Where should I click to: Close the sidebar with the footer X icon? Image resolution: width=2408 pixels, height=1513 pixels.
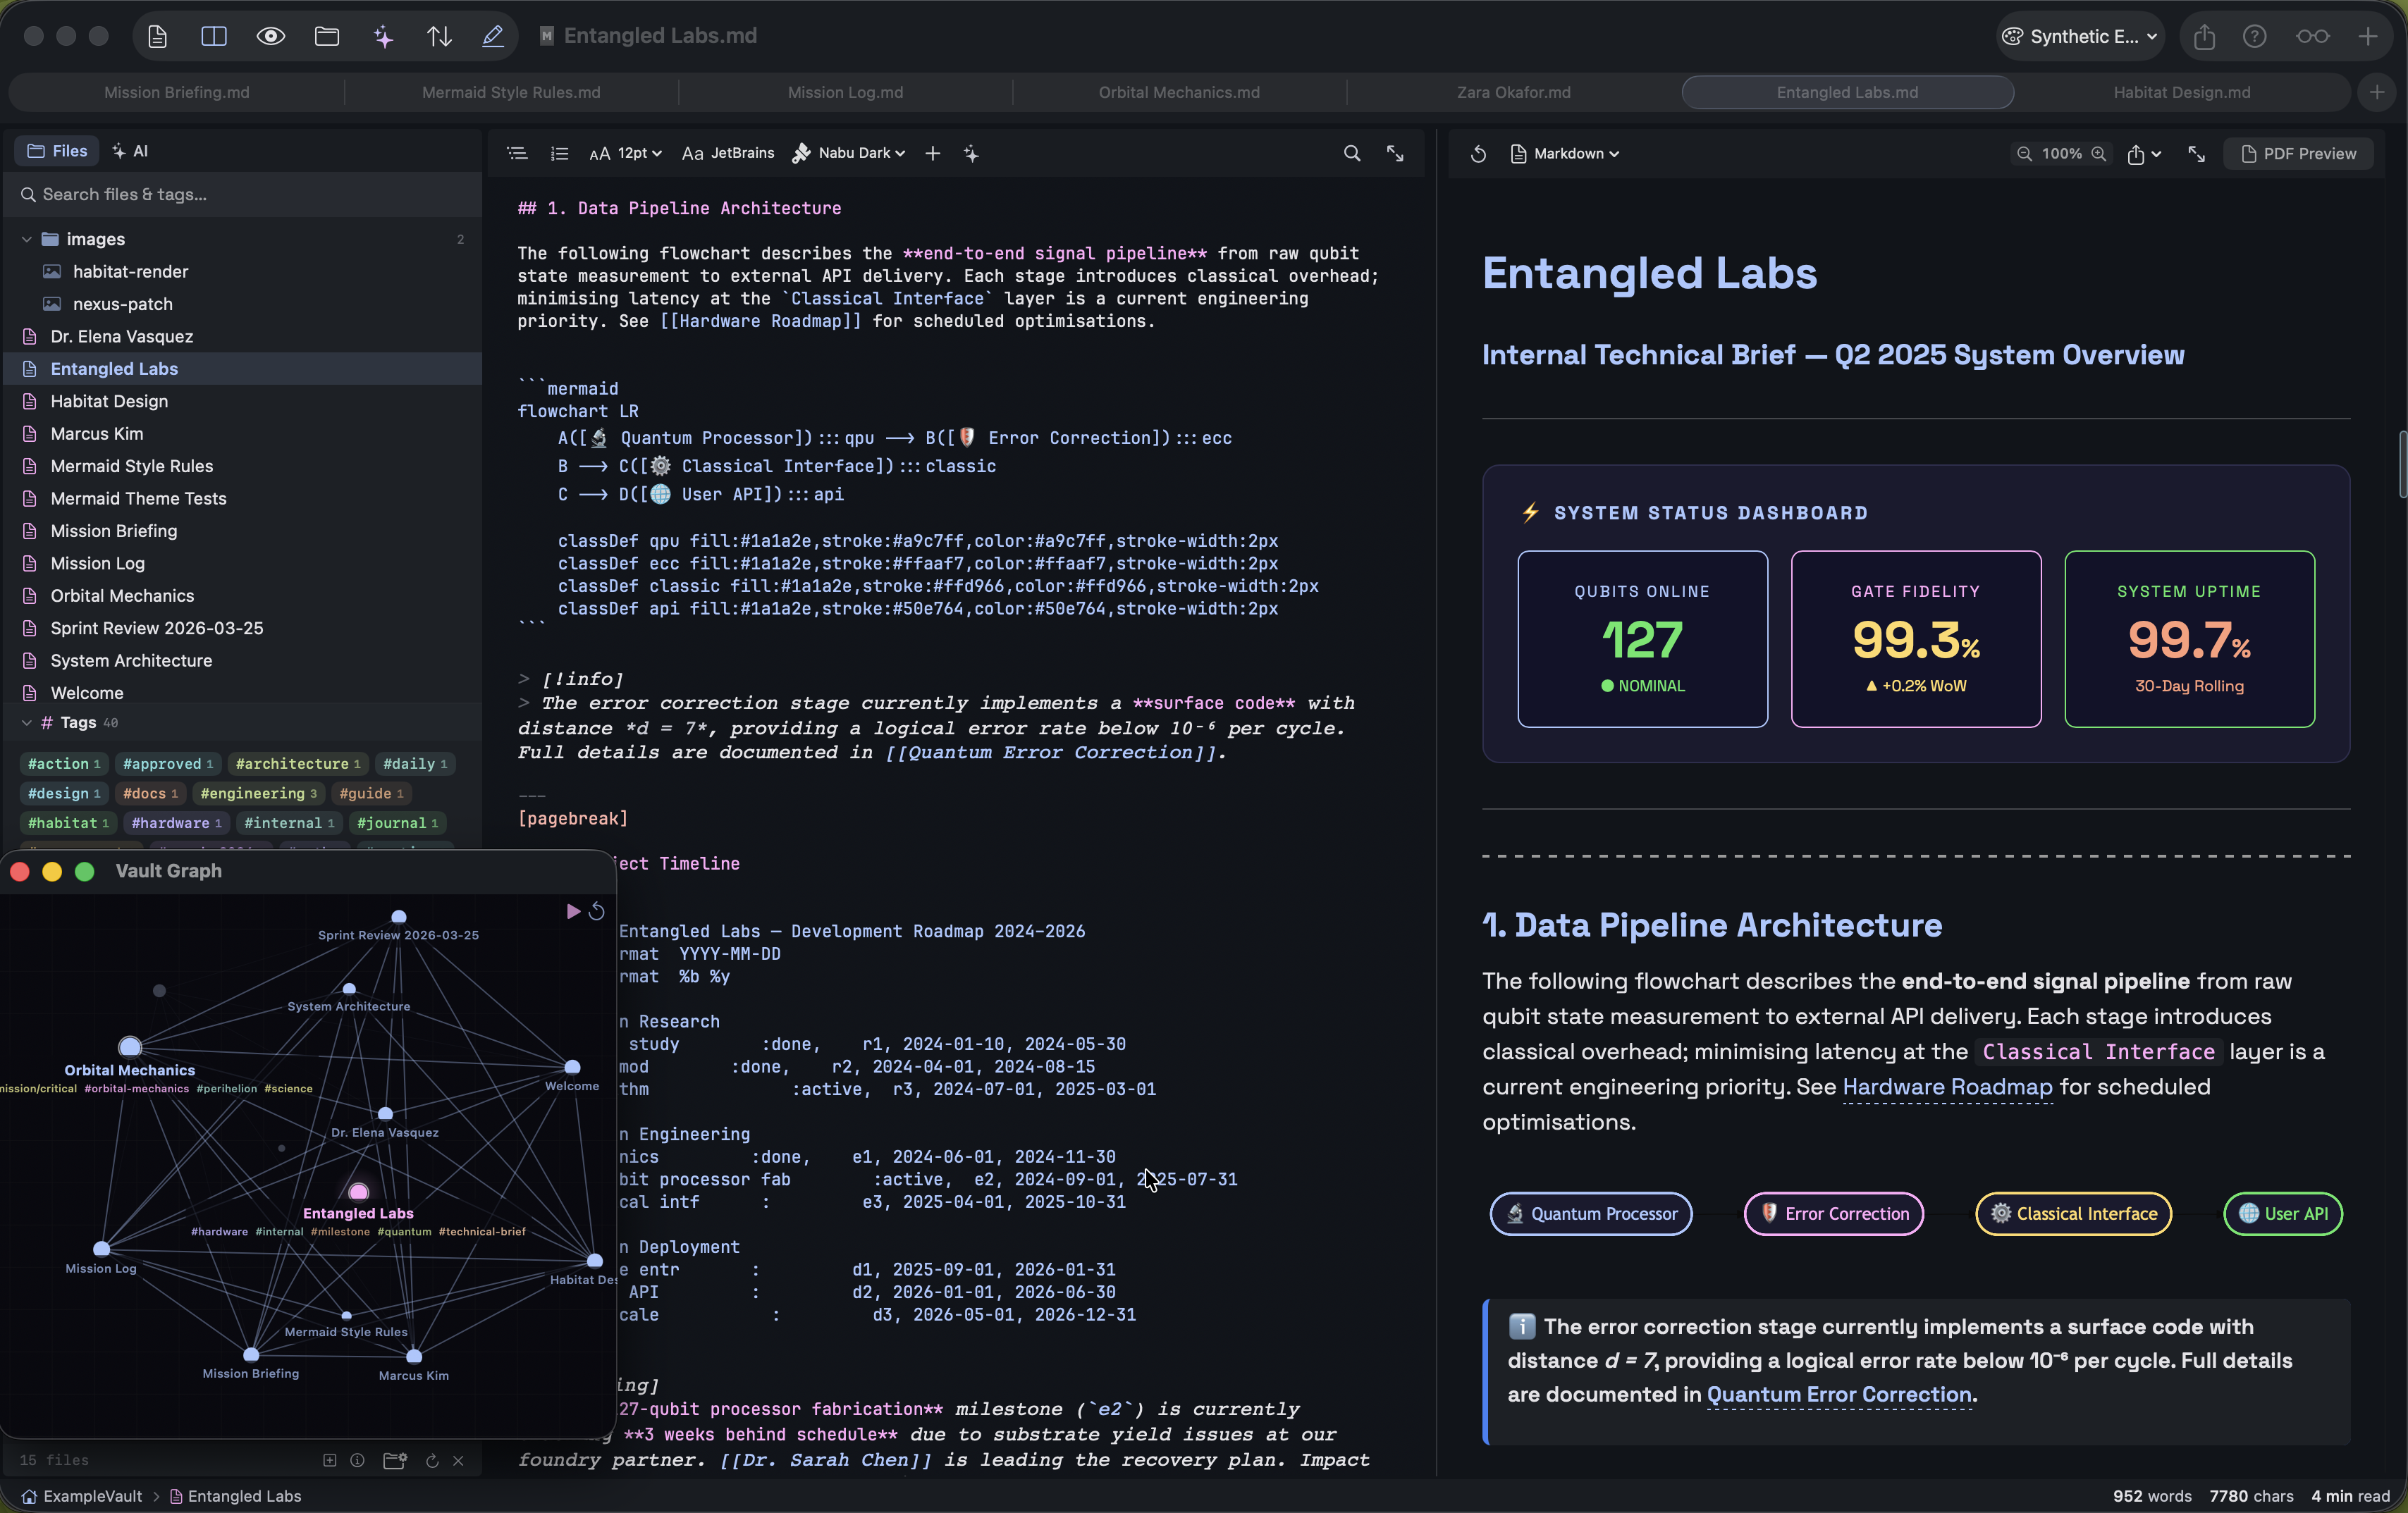point(458,1460)
